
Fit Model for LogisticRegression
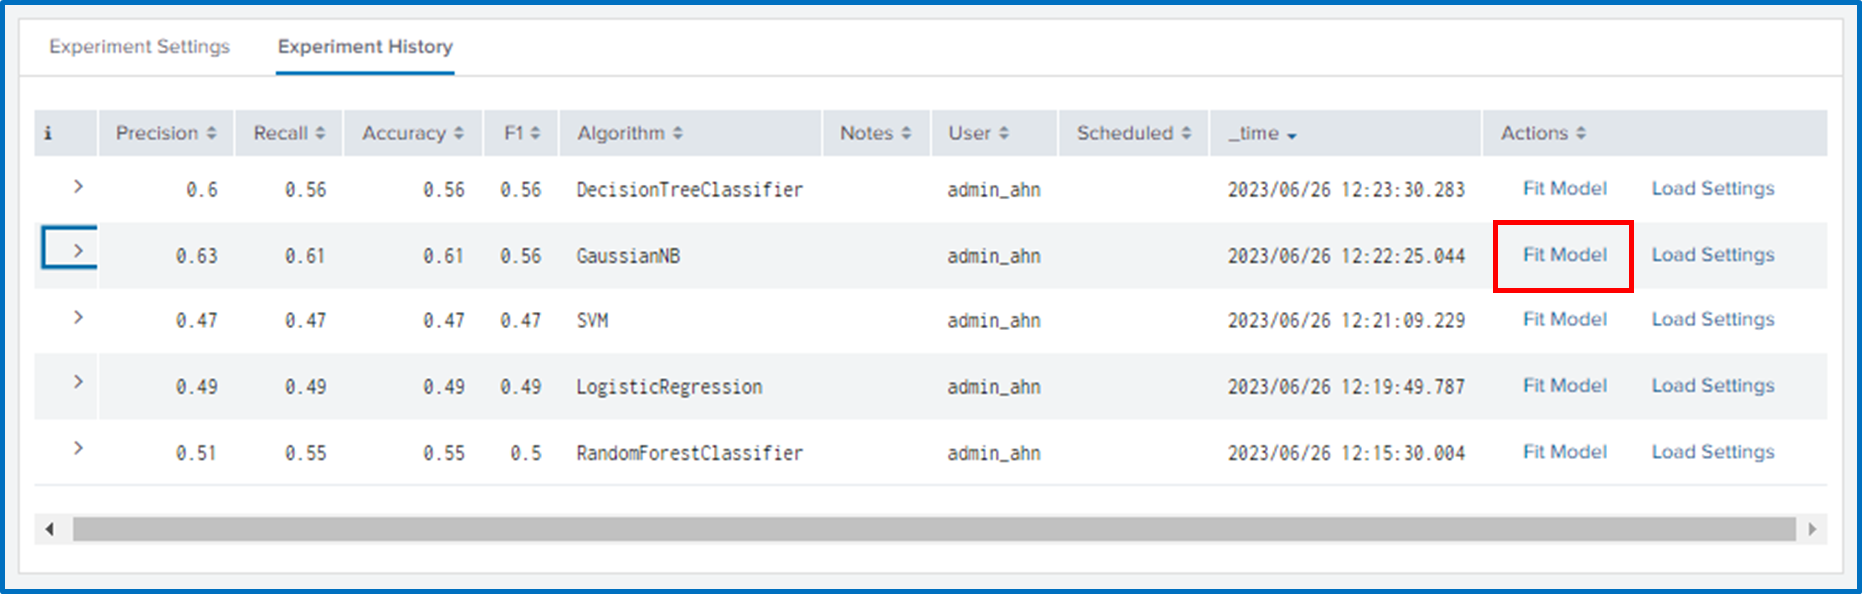[x=1565, y=385]
